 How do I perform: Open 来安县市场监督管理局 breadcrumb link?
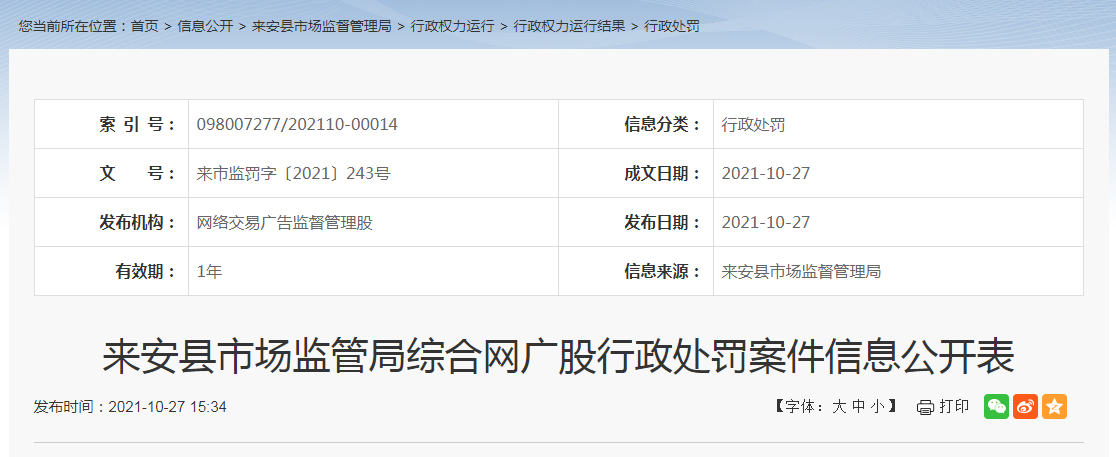pos(322,26)
